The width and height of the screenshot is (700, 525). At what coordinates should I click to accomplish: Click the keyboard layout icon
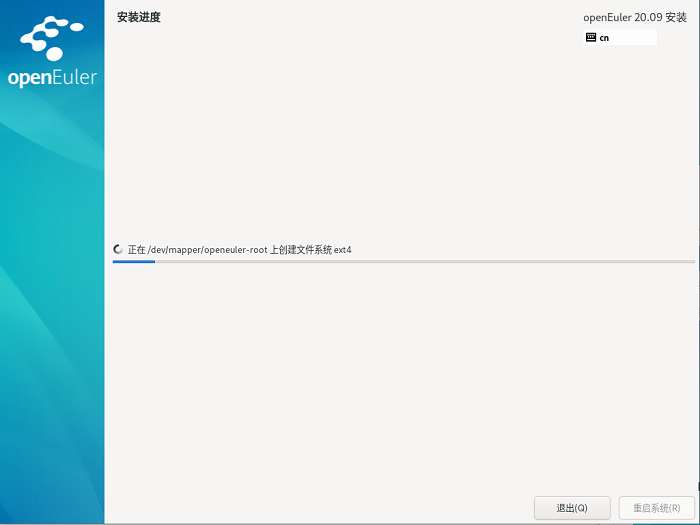click(591, 37)
